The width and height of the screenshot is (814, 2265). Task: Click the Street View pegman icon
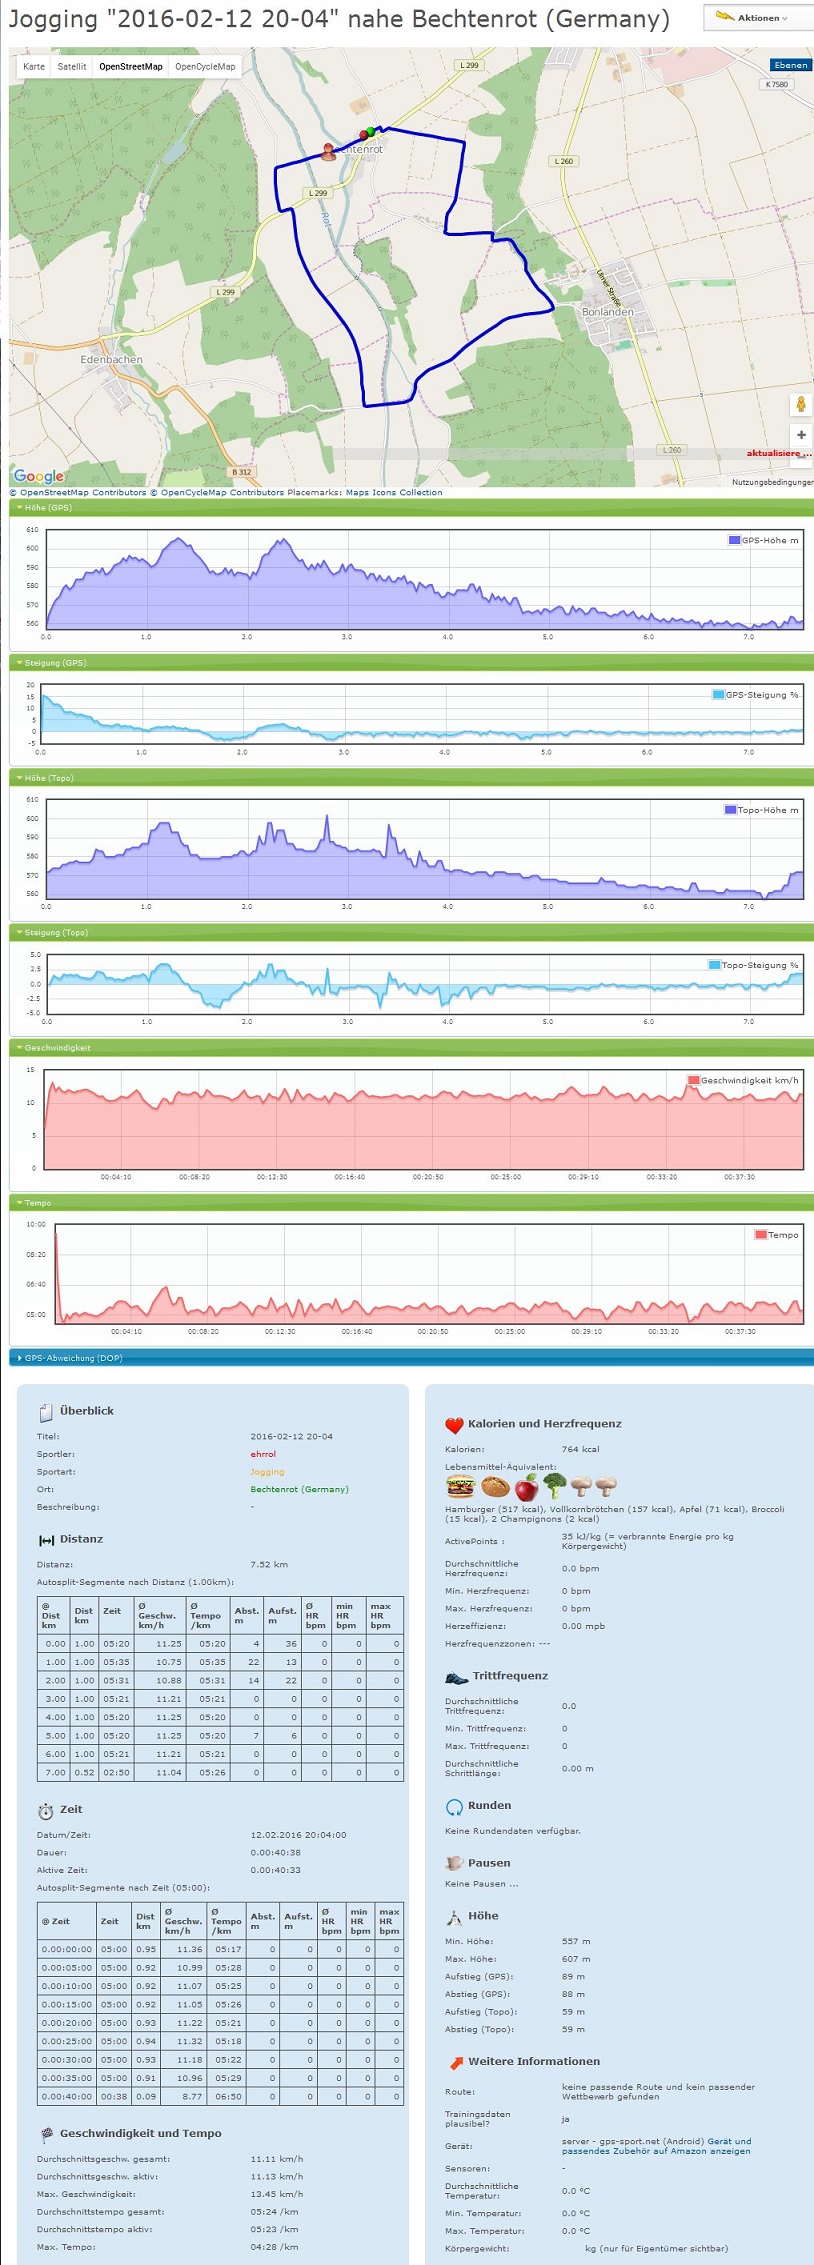pyautogui.click(x=800, y=404)
